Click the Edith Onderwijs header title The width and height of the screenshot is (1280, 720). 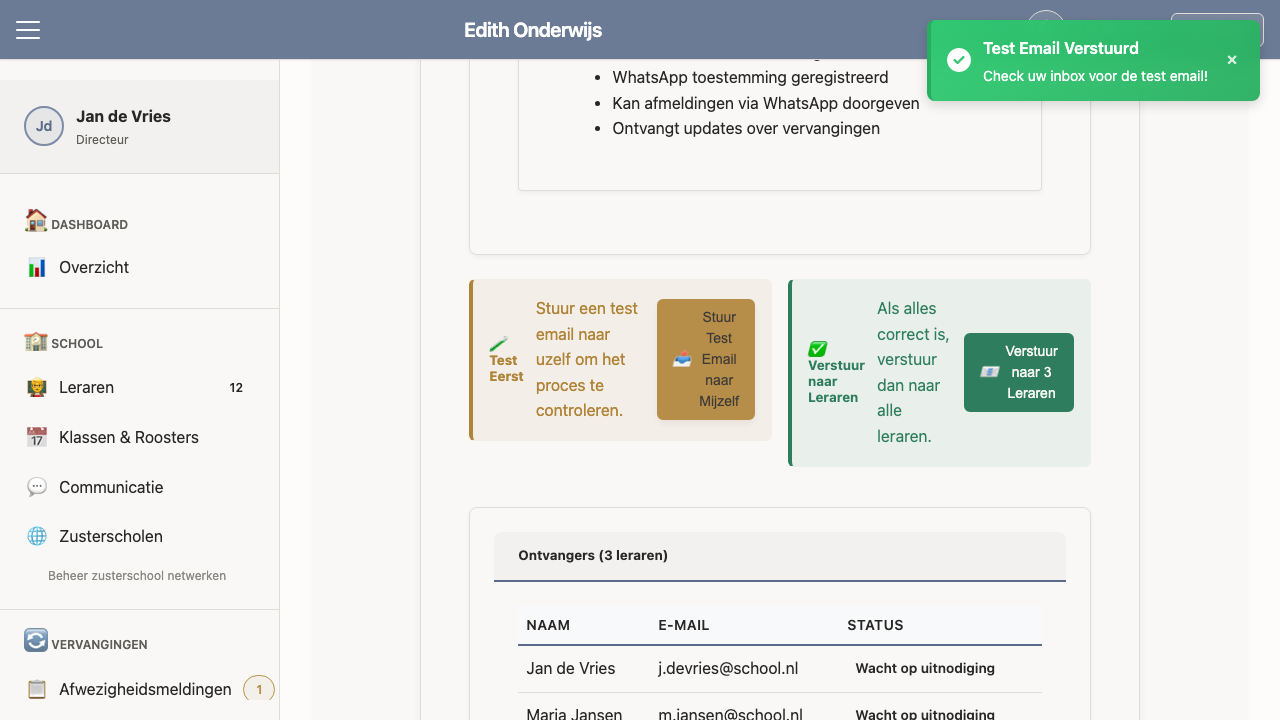click(x=533, y=30)
